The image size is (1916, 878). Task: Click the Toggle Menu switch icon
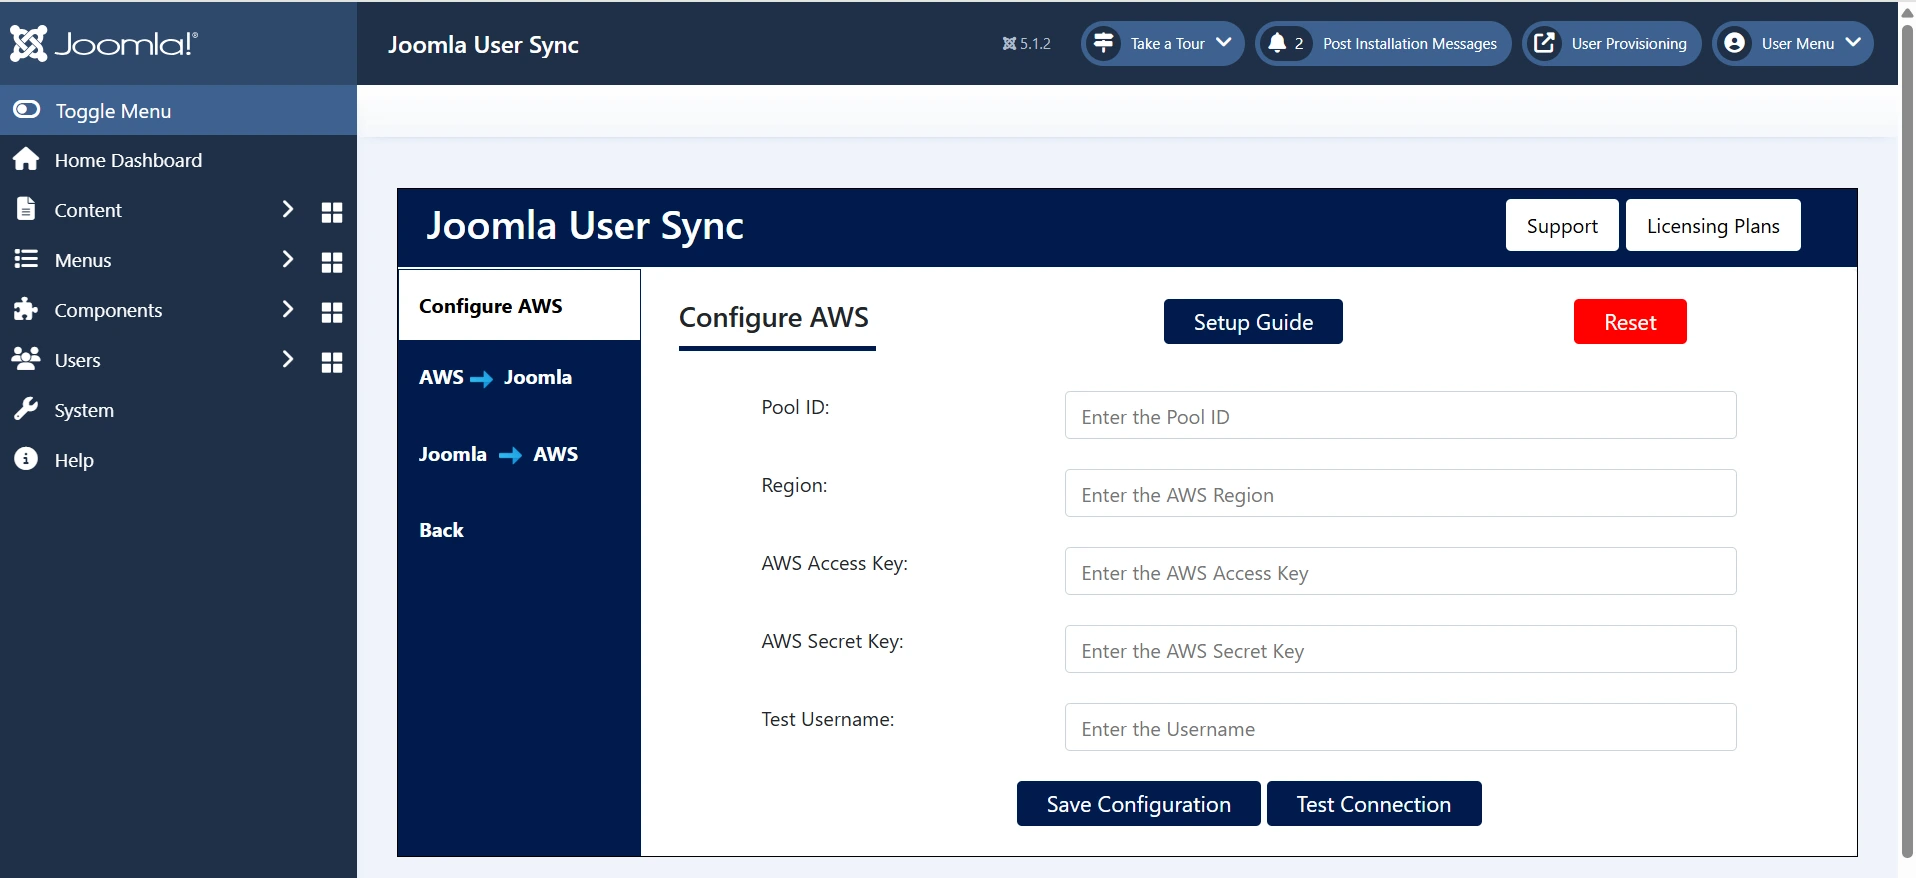point(27,110)
